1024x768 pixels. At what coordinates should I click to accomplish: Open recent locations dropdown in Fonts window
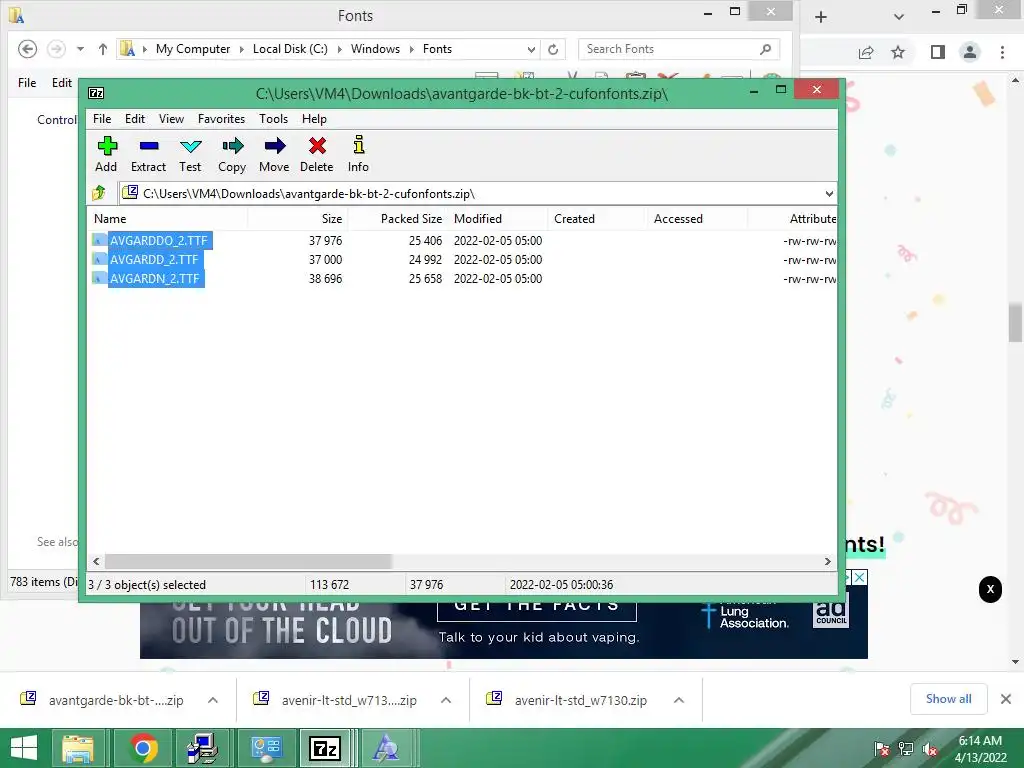pyautogui.click(x=80, y=49)
